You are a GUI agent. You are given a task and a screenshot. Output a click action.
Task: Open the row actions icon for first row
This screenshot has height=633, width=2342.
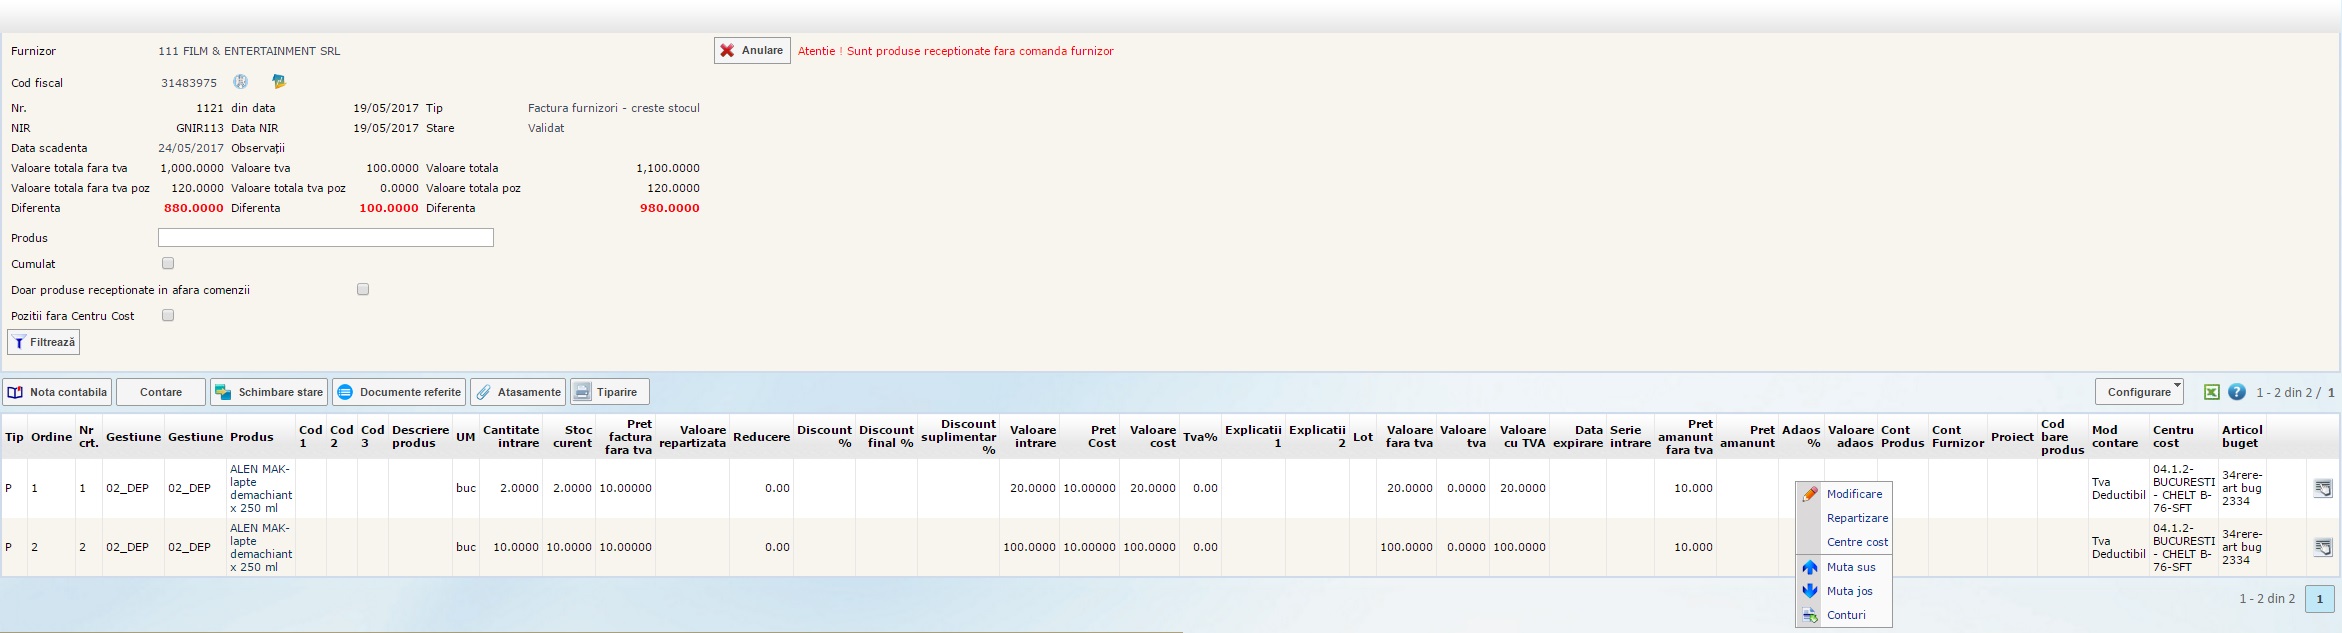pyautogui.click(x=2323, y=488)
